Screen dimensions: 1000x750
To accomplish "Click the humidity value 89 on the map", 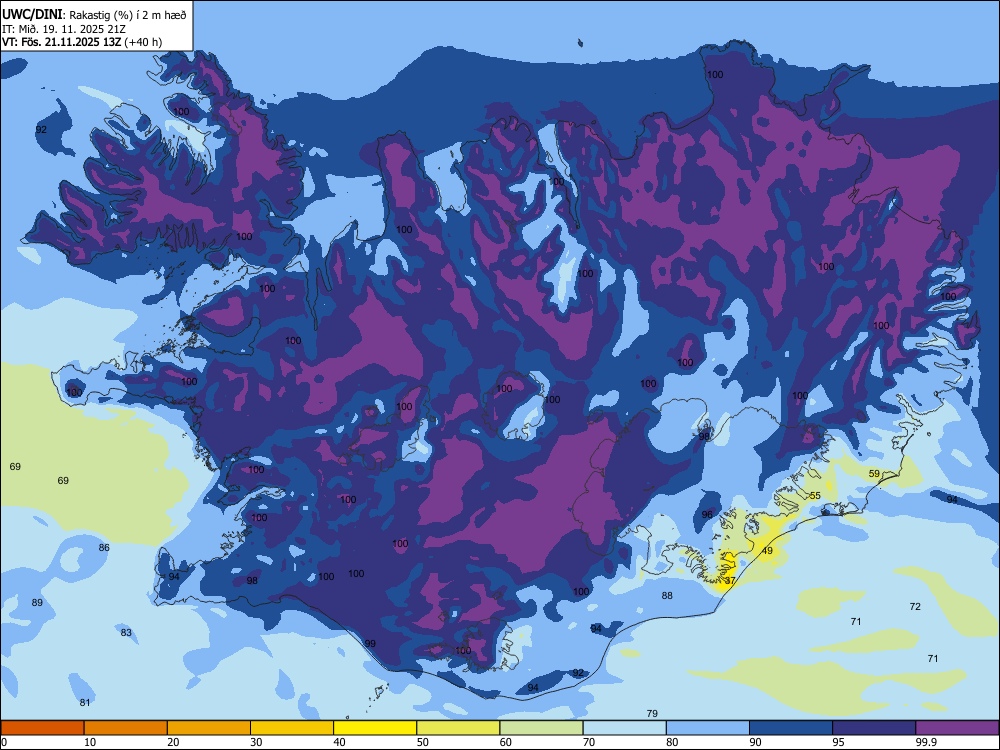I will tap(37, 603).
